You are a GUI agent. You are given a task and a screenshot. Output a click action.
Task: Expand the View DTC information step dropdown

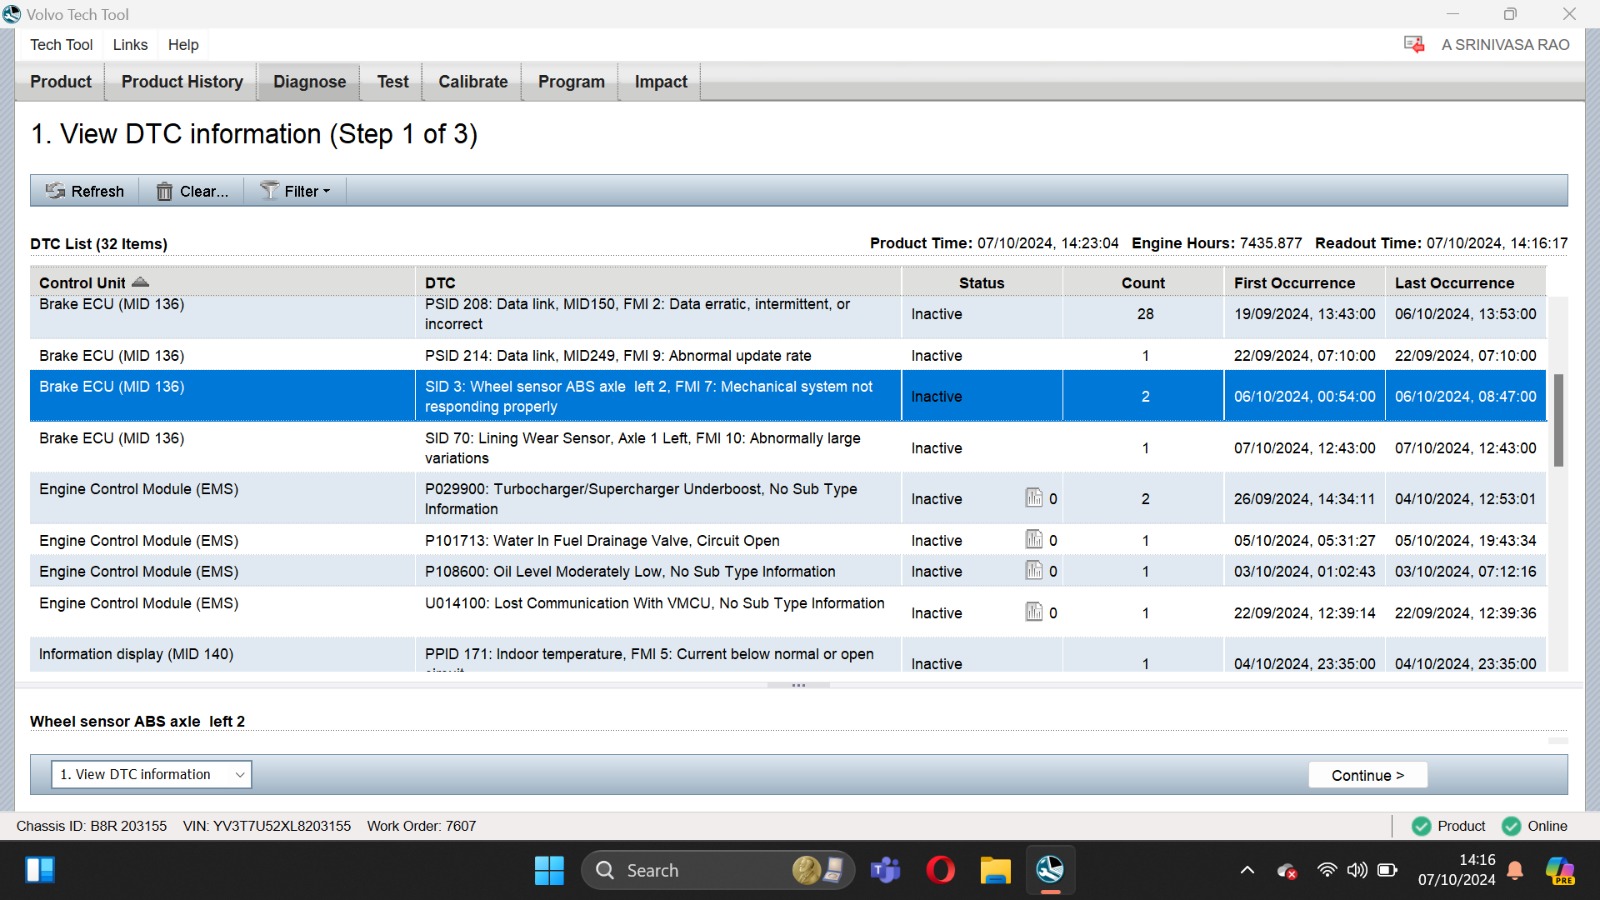click(x=151, y=774)
